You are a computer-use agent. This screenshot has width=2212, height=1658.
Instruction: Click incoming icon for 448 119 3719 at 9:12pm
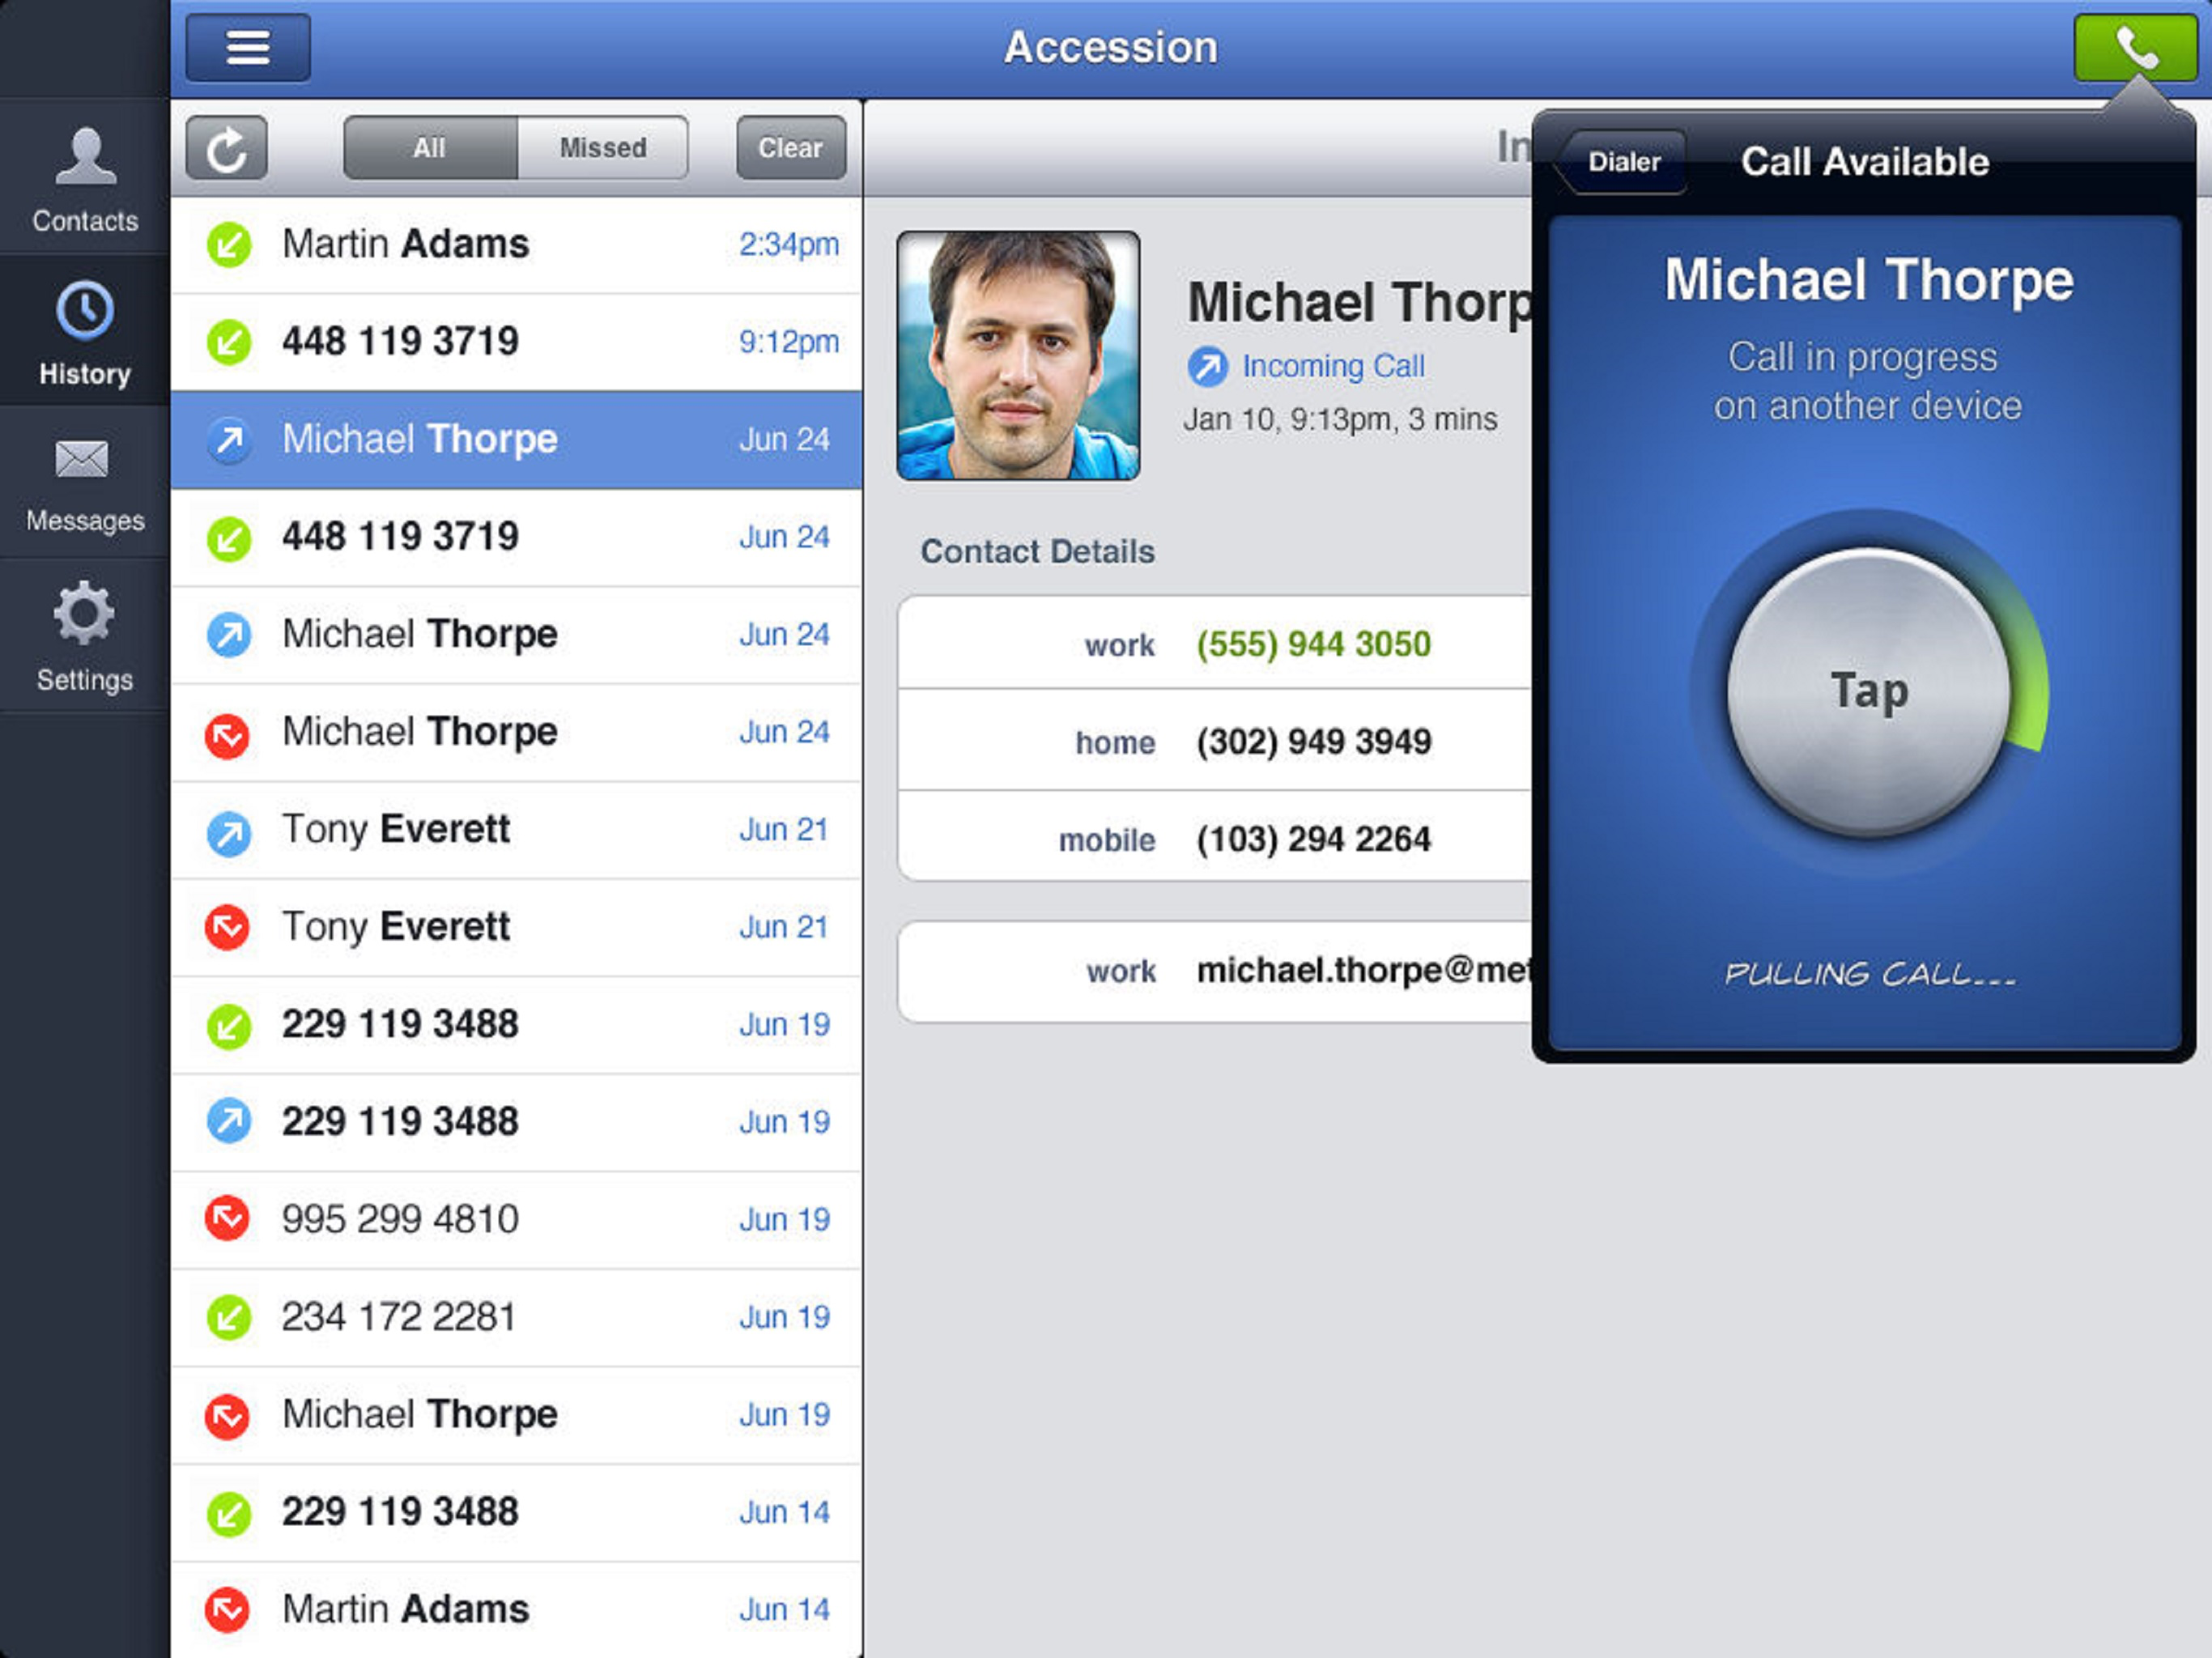[x=229, y=342]
